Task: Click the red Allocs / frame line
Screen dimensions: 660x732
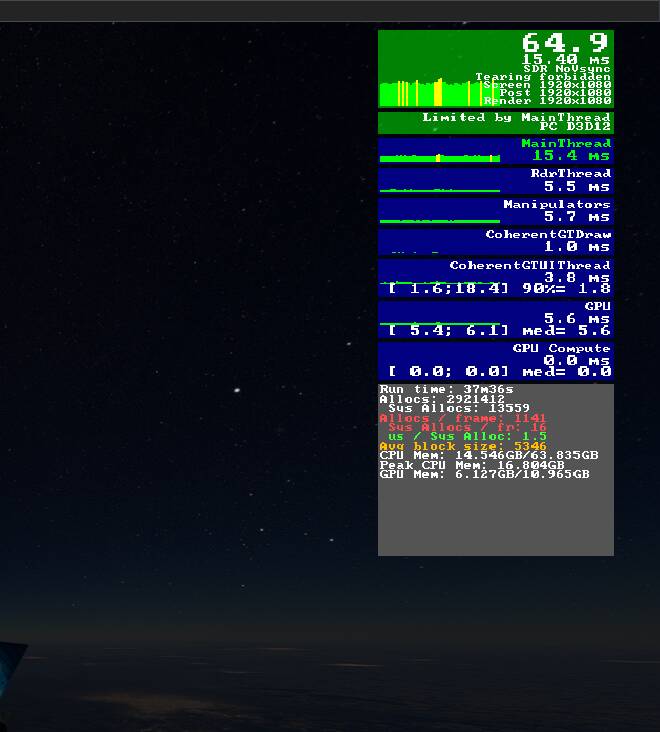Action: (x=462, y=418)
